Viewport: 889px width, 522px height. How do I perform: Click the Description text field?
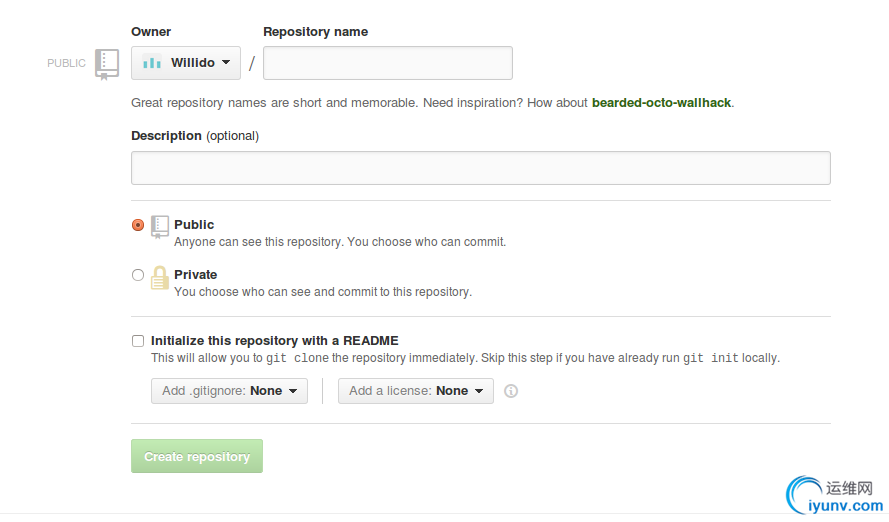pos(480,168)
